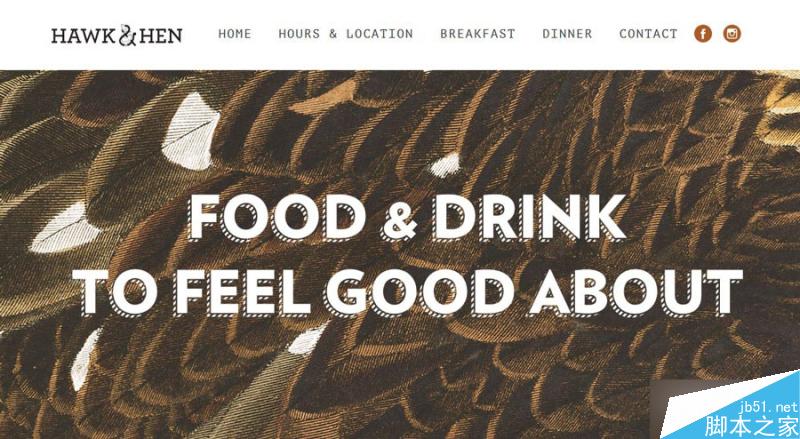This screenshot has width=800, height=439.
Task: Open the Instagram social icon
Action: (732, 34)
